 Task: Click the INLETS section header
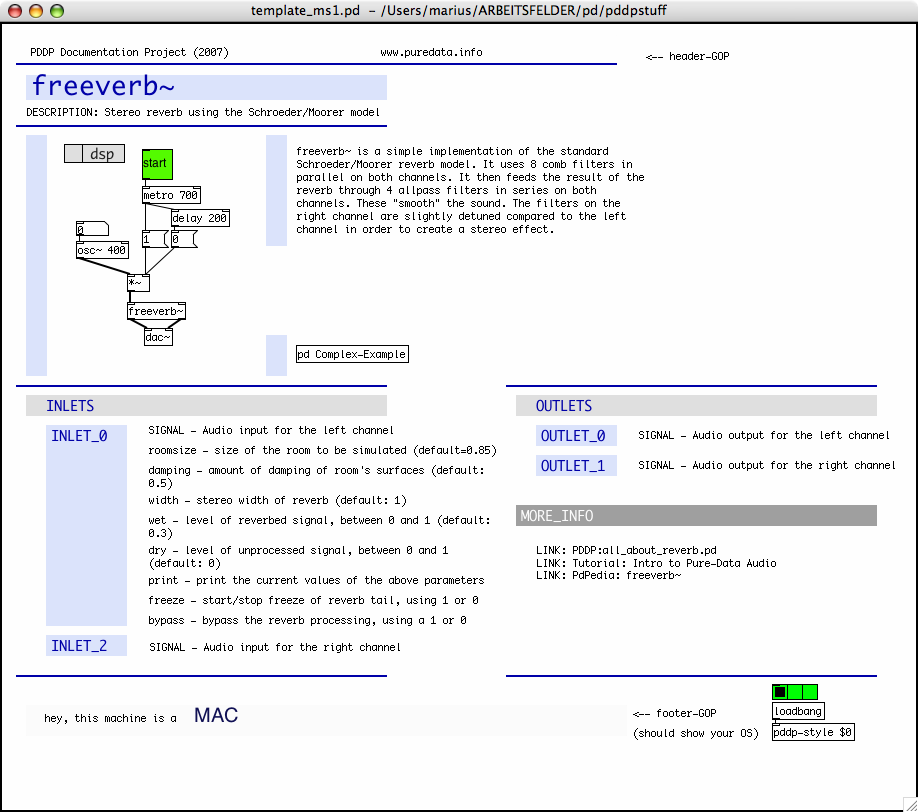(206, 406)
